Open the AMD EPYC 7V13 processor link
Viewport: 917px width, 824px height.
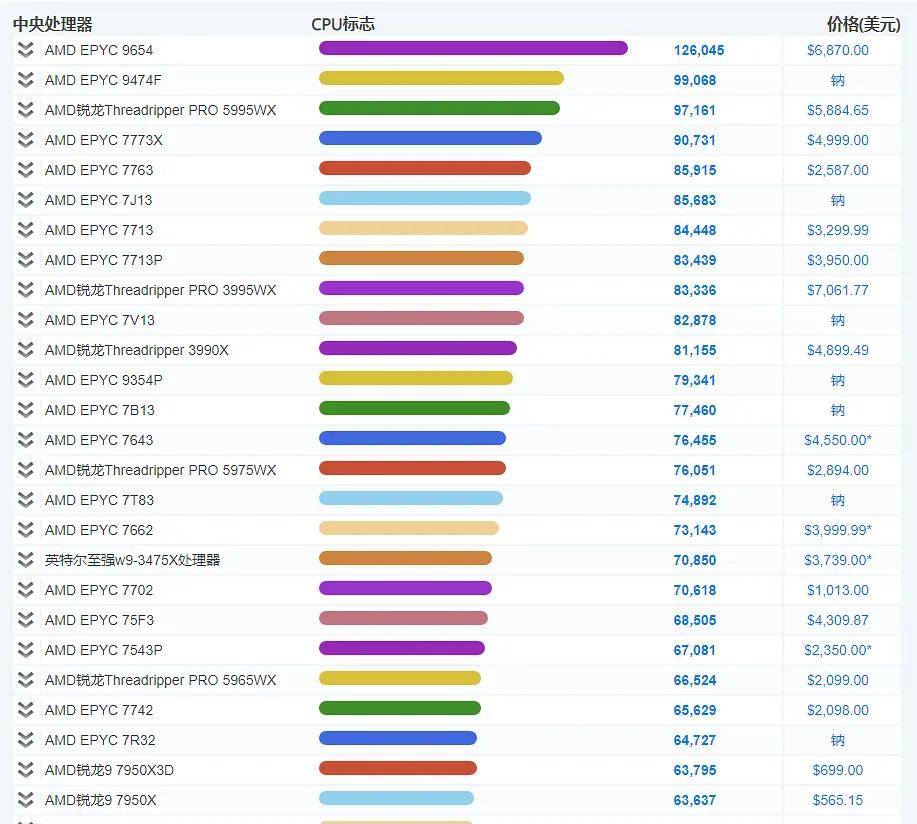coord(100,320)
